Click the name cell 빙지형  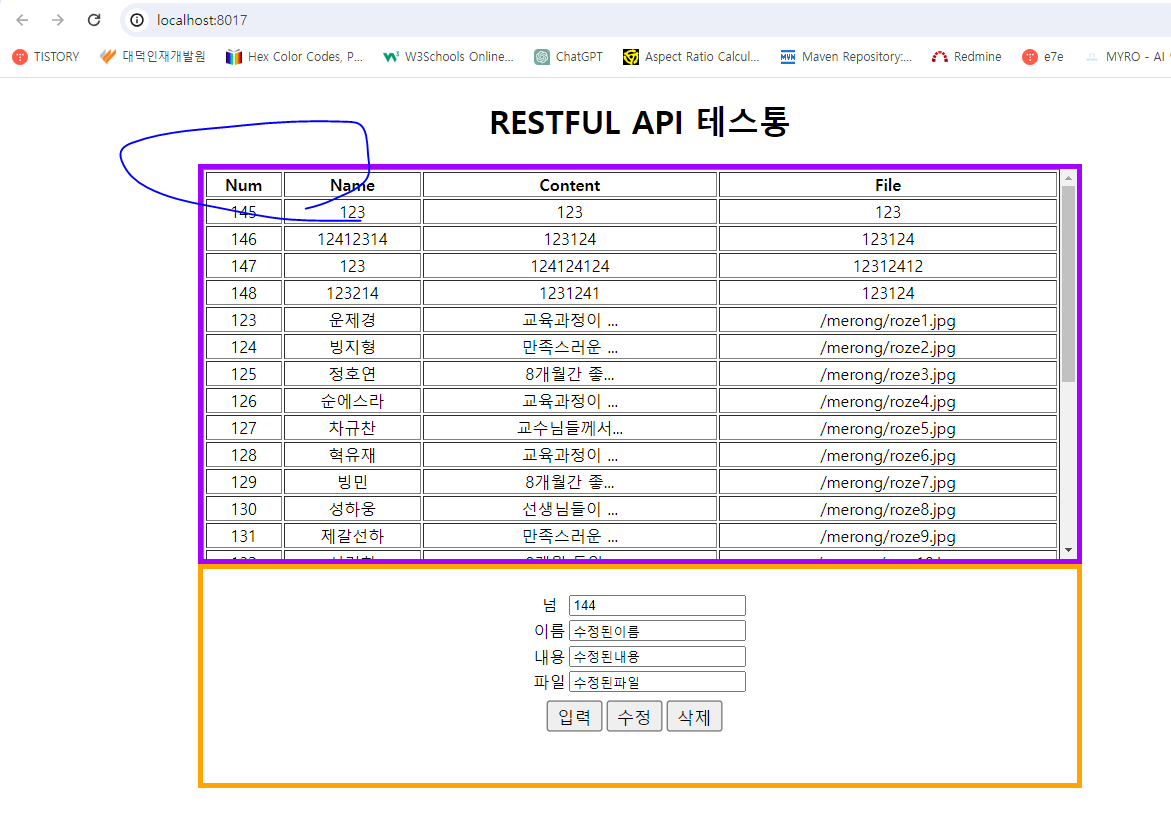coord(352,347)
